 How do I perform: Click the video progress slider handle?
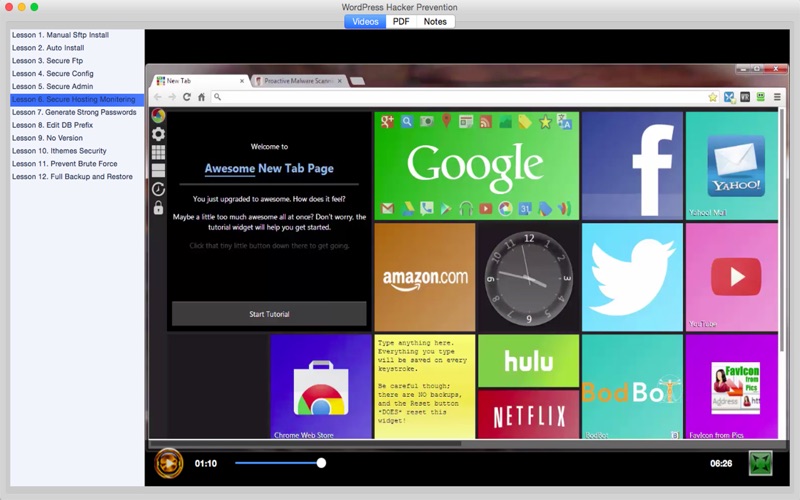pos(321,463)
